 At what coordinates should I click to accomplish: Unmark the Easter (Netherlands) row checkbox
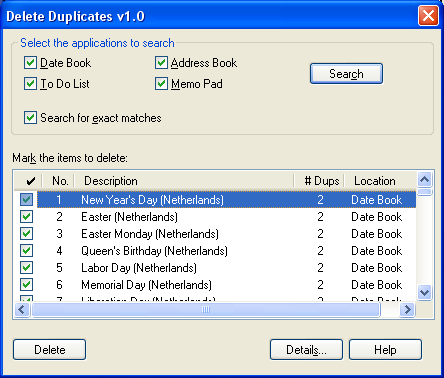tap(26, 217)
